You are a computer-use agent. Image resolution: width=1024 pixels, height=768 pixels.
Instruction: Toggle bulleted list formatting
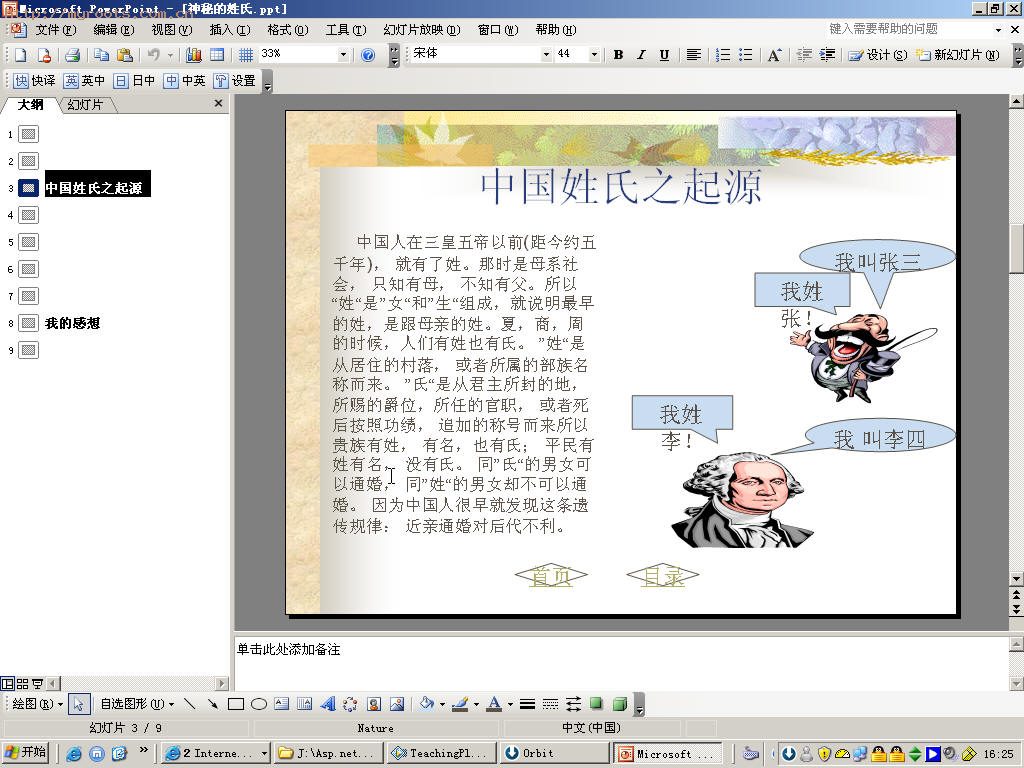(745, 55)
